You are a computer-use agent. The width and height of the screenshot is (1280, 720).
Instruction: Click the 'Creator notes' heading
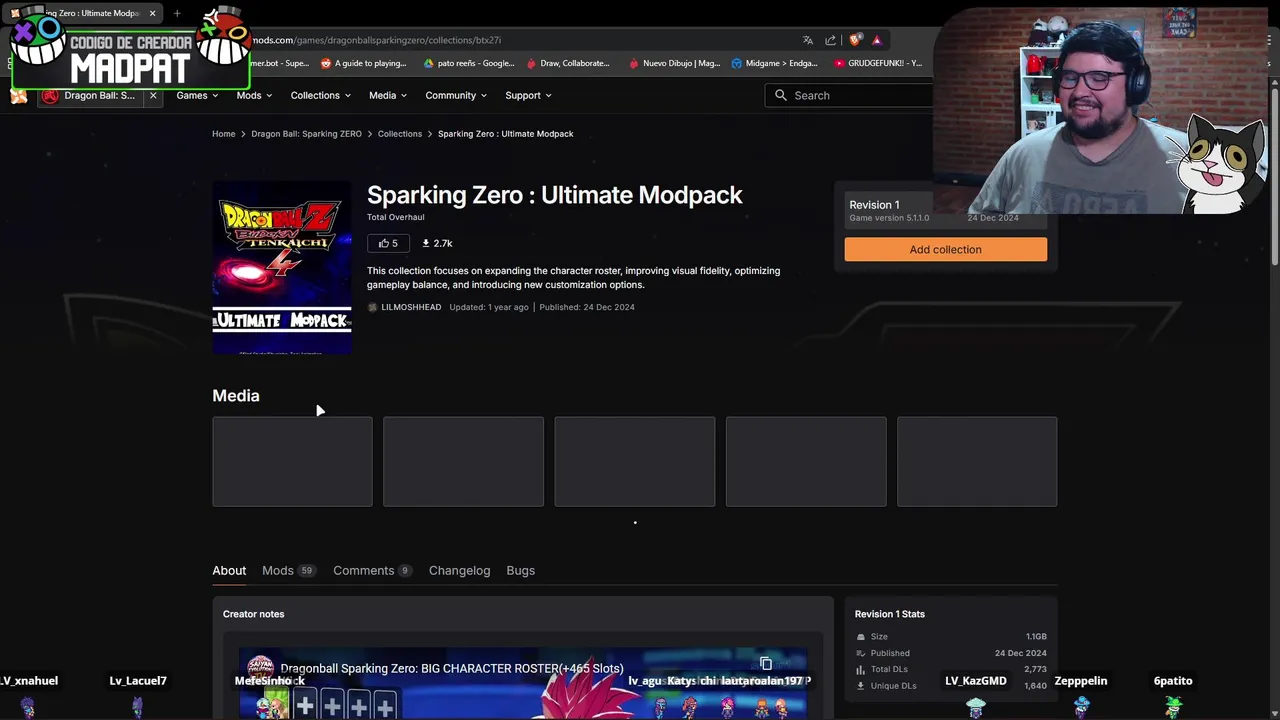click(x=254, y=614)
